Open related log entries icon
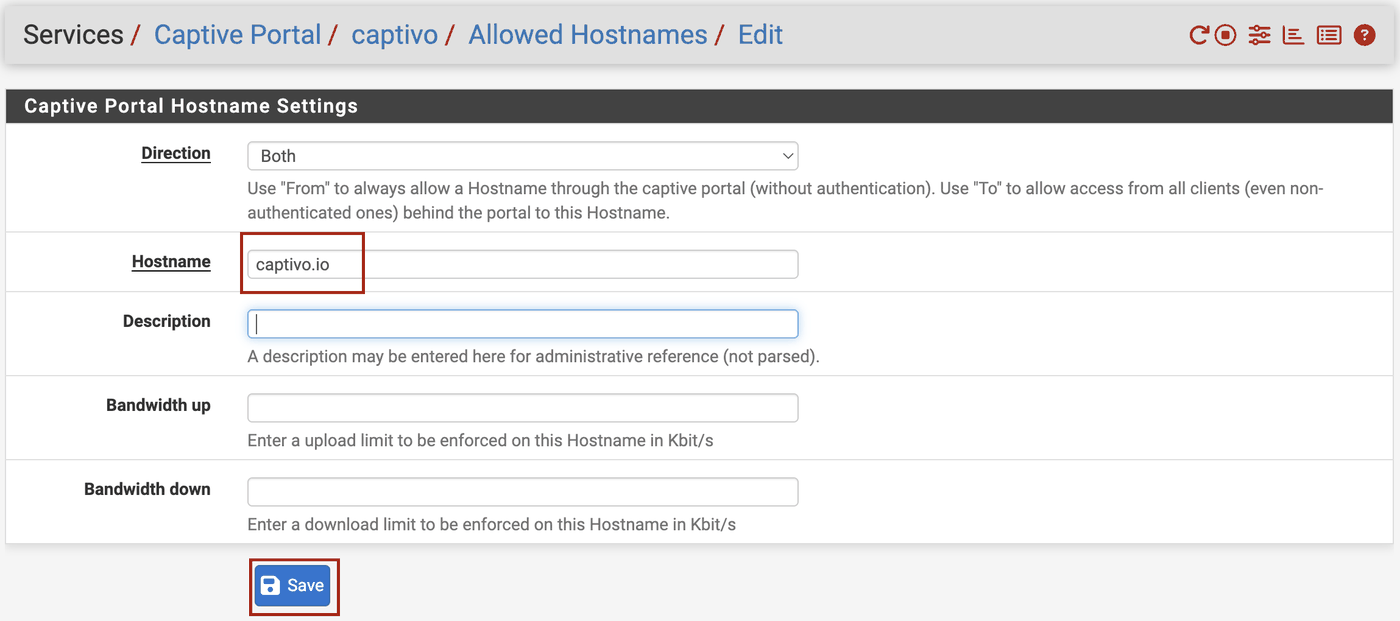This screenshot has width=1400, height=621. (1329, 35)
